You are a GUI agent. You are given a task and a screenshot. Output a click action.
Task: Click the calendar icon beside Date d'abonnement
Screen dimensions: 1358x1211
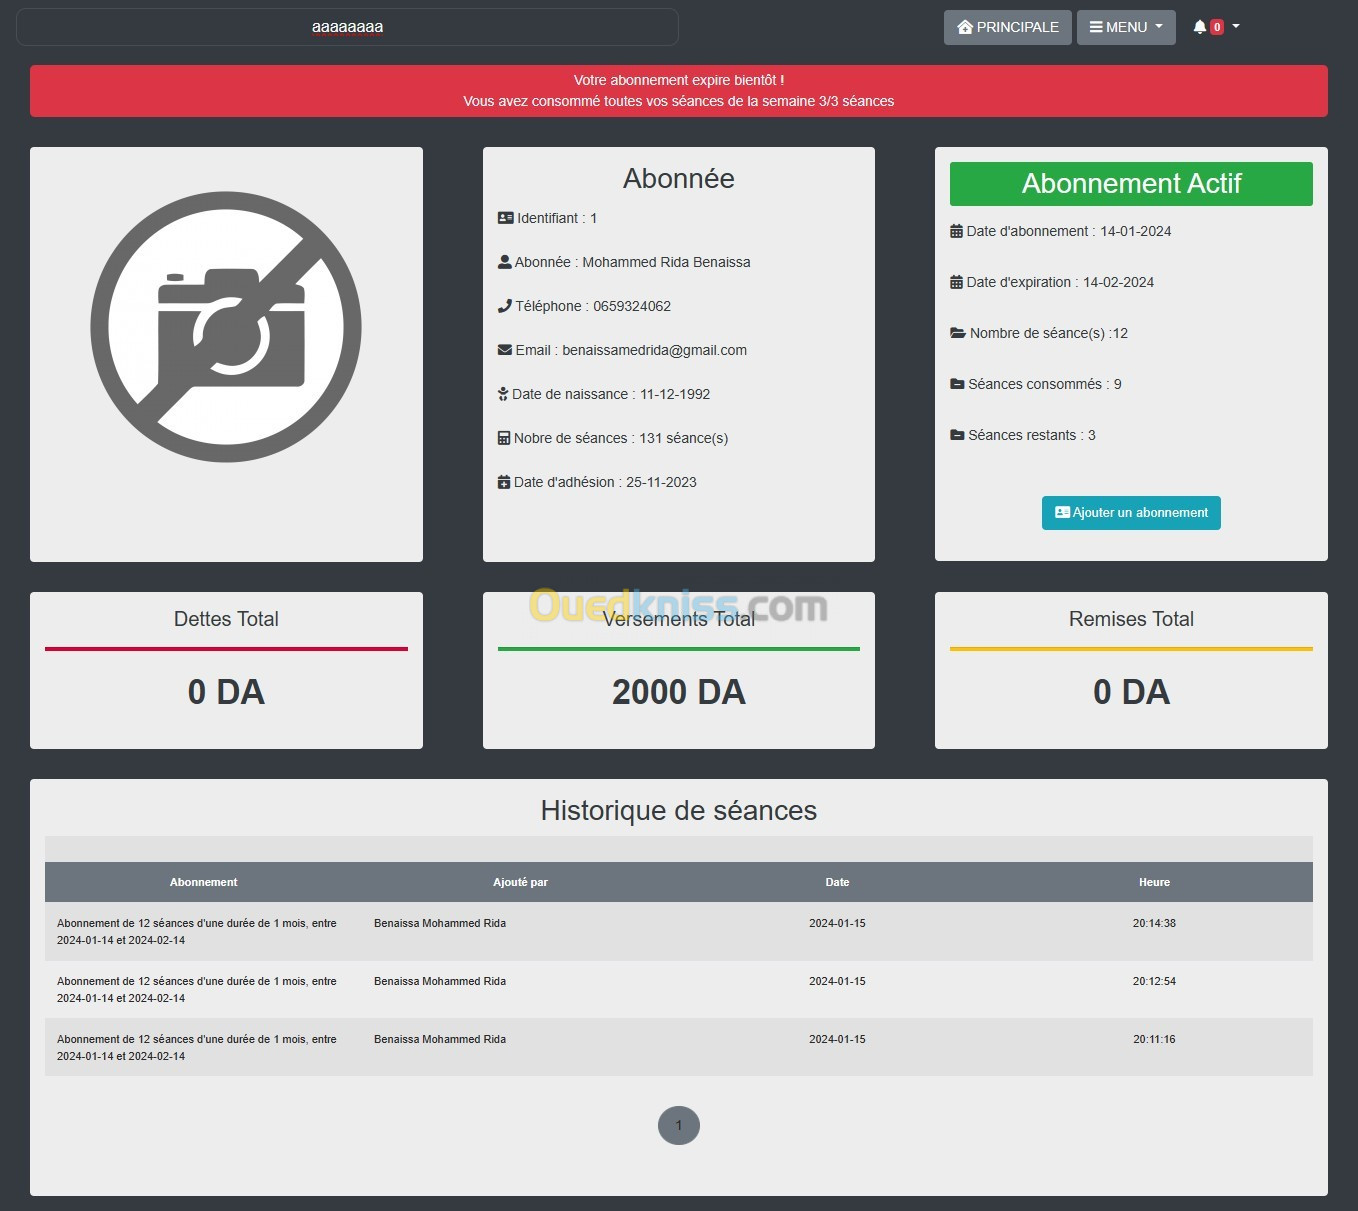[x=956, y=231]
